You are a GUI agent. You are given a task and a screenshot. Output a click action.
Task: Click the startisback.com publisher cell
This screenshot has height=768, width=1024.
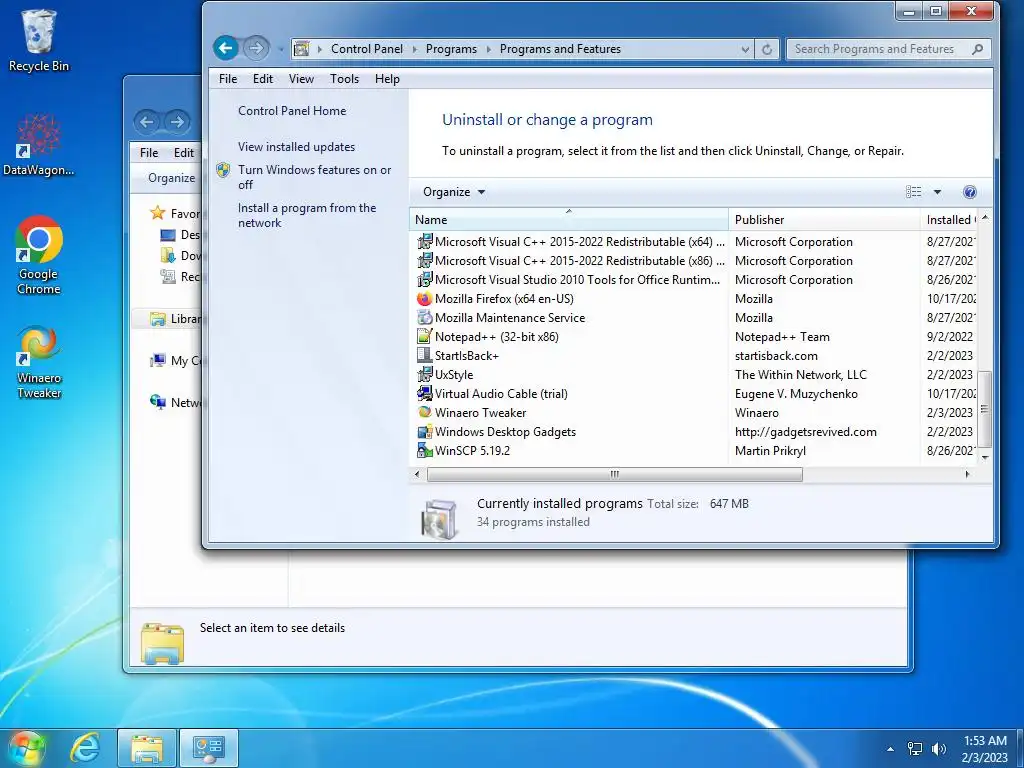(x=776, y=356)
